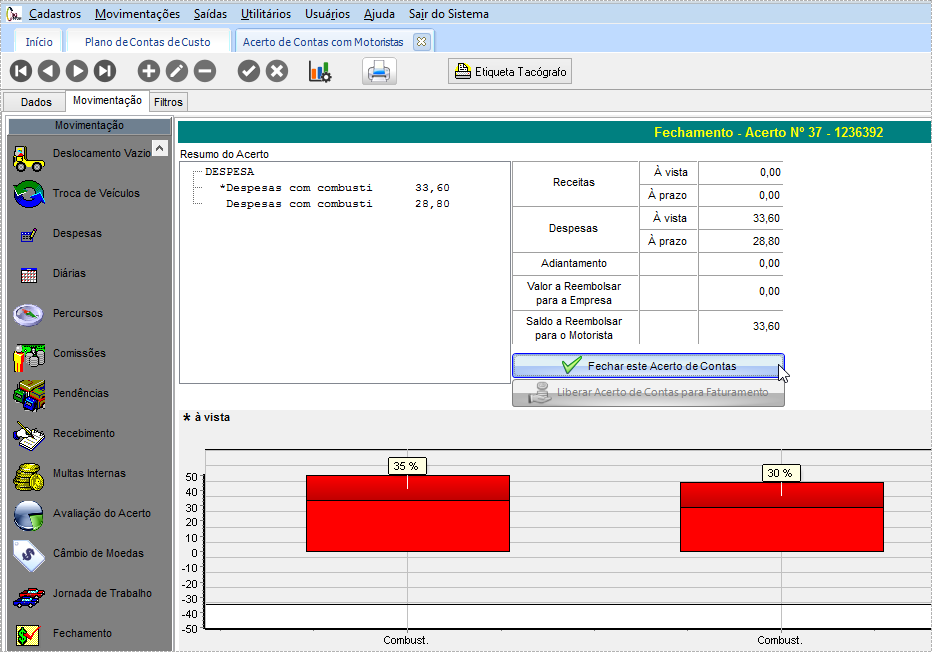Close the Acerto de Contas com Motoristas tab

pyautogui.click(x=421, y=42)
